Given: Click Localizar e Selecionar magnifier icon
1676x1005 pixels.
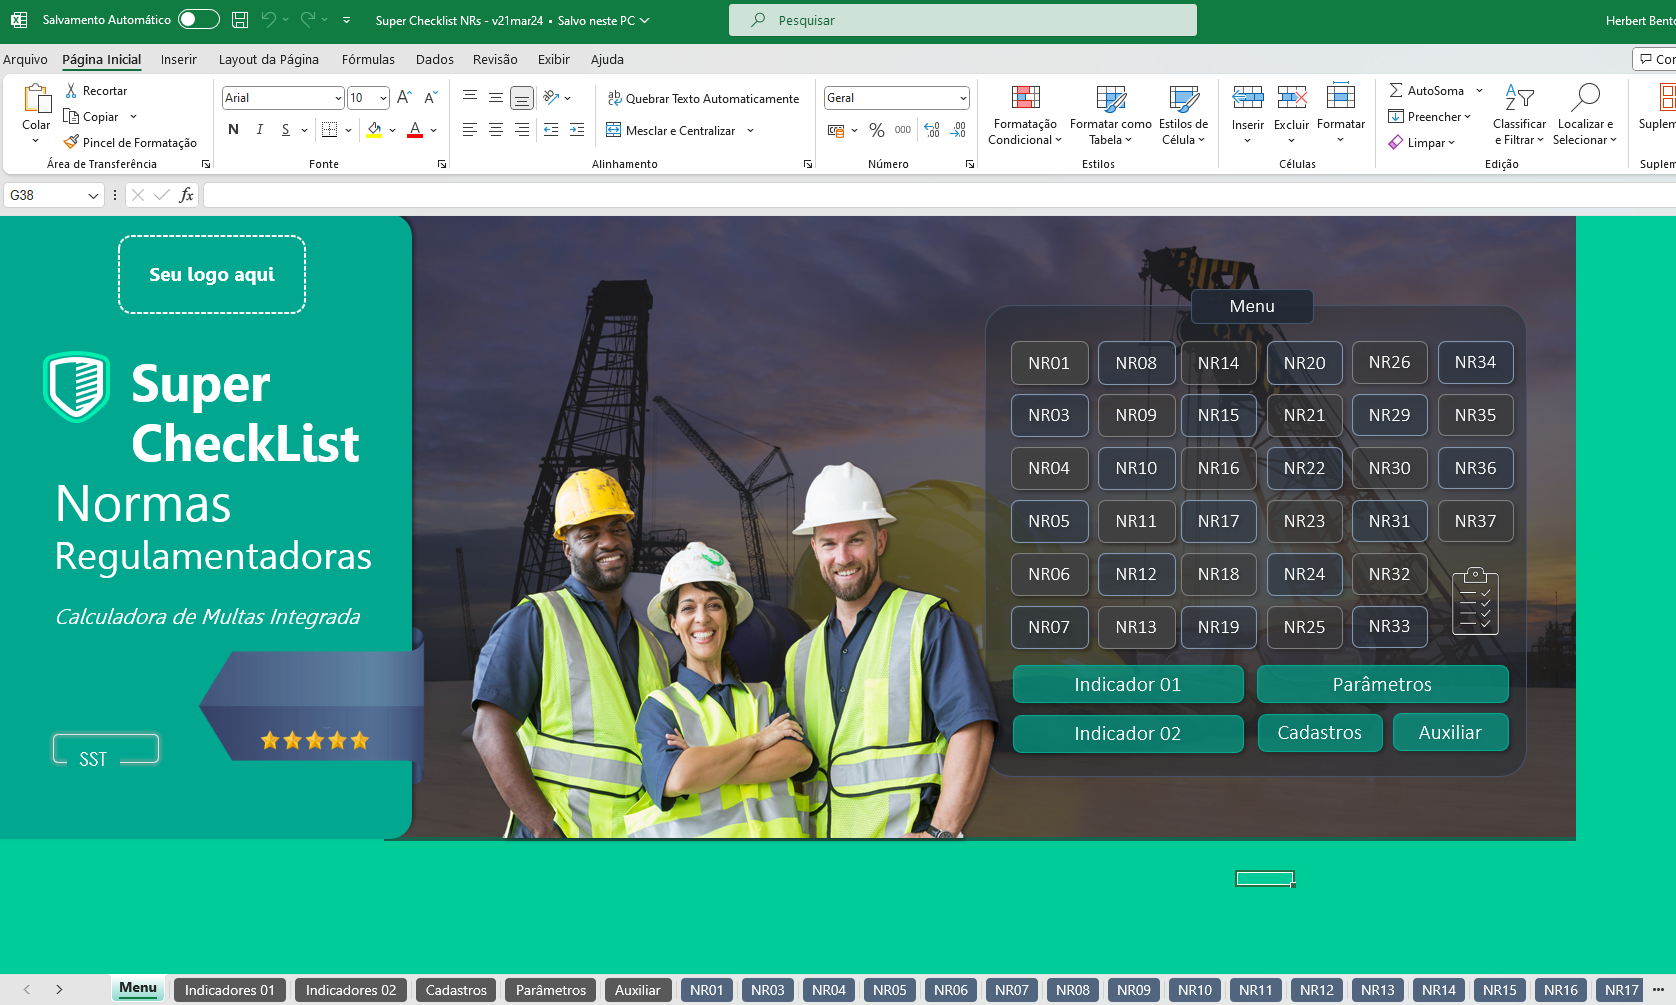Looking at the screenshot, I should [1585, 97].
